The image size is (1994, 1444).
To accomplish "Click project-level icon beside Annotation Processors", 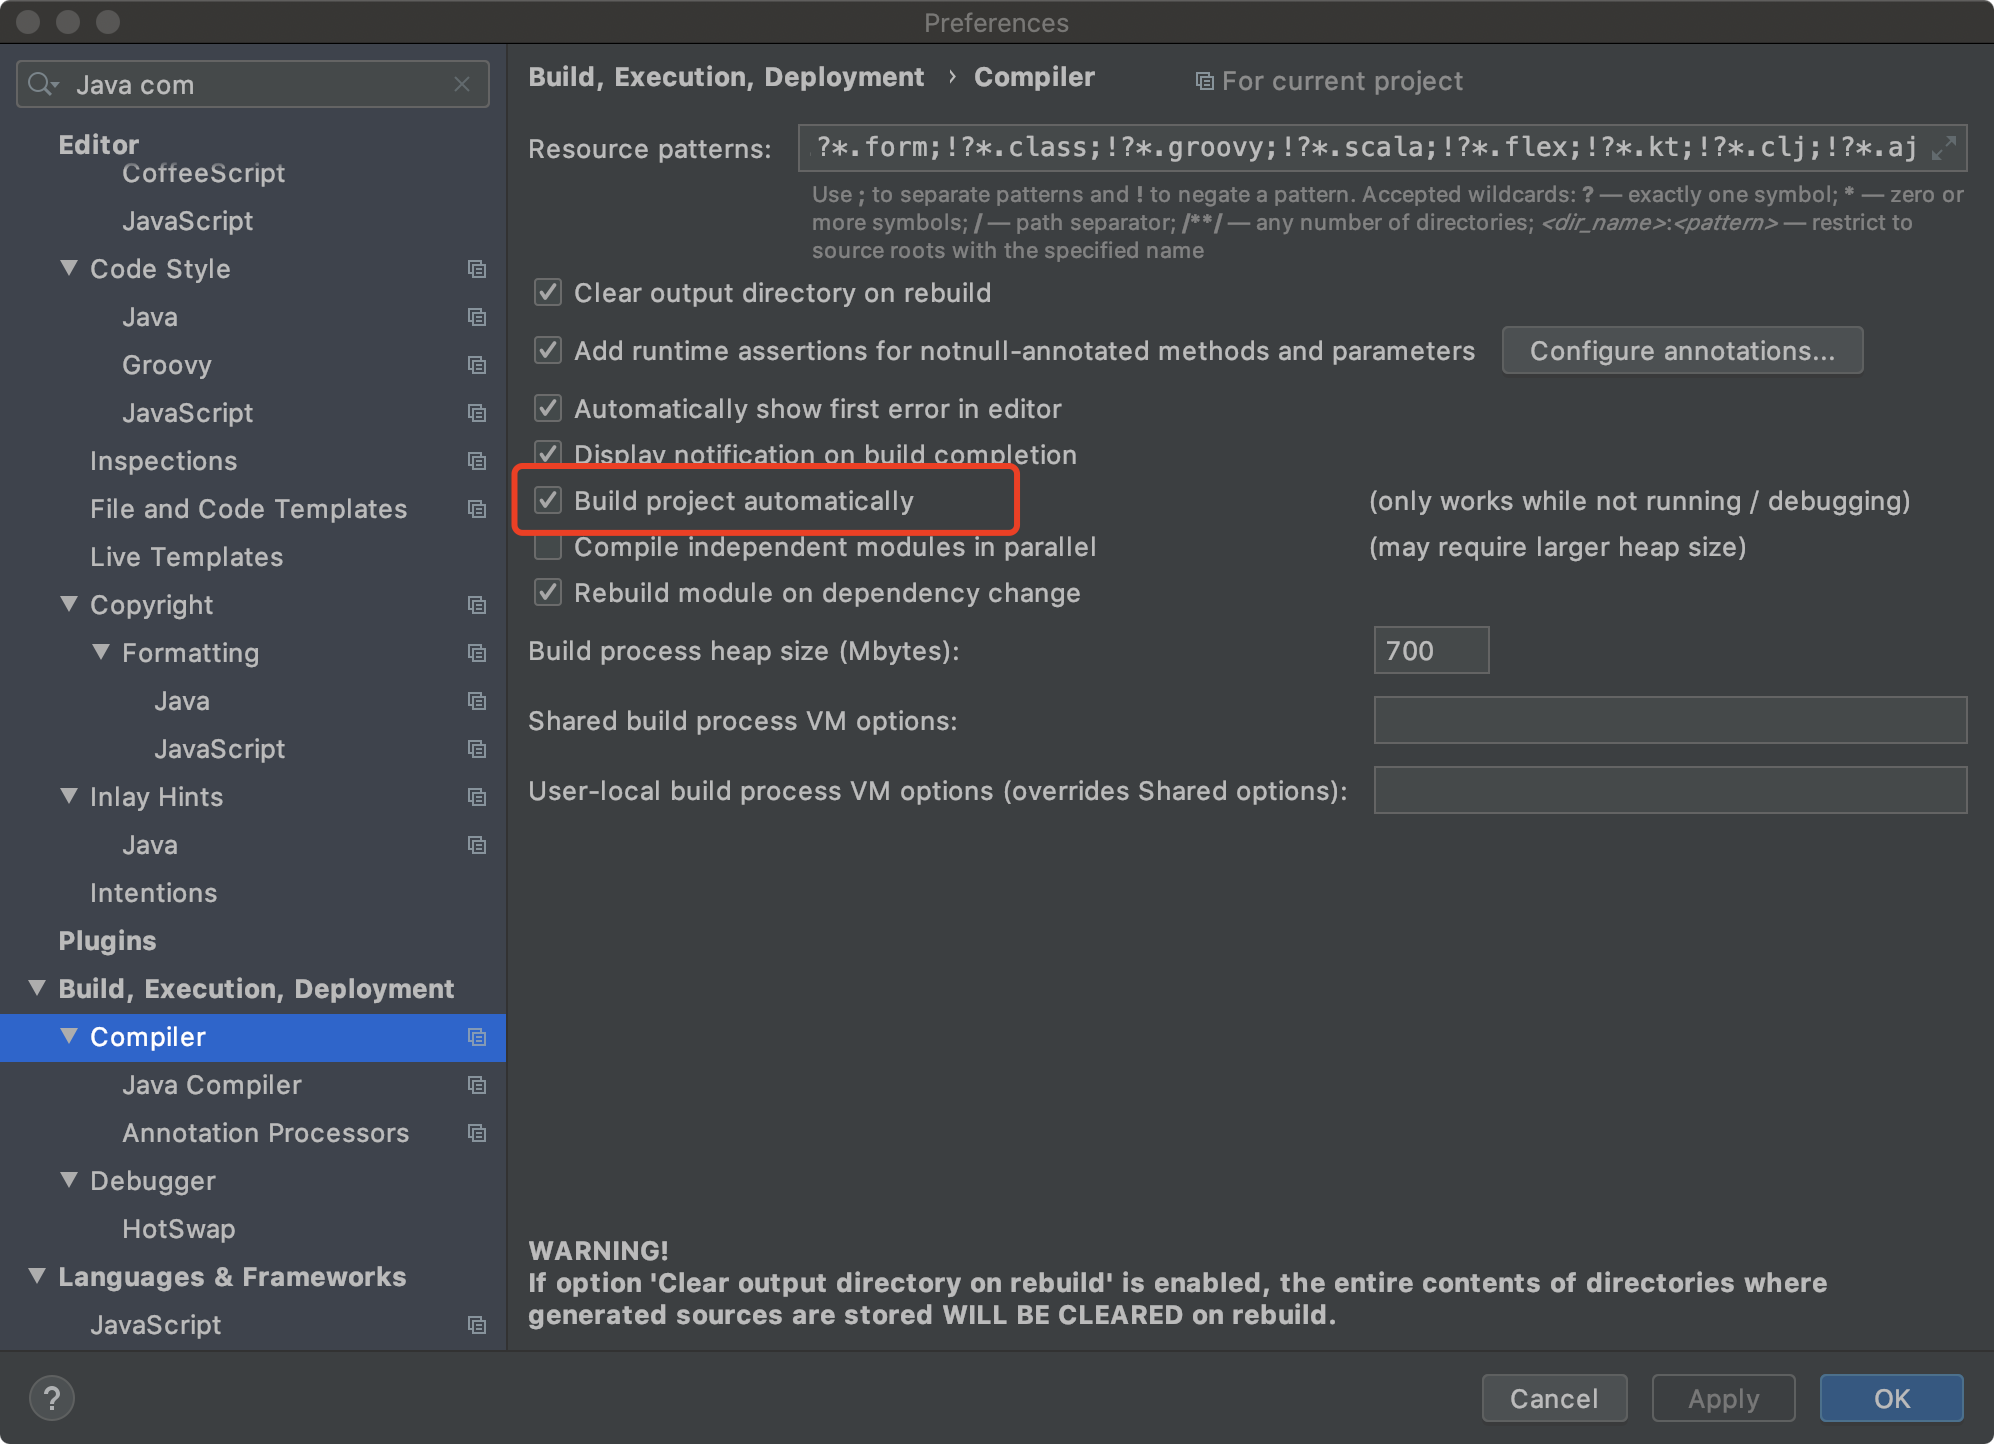I will point(477,1133).
